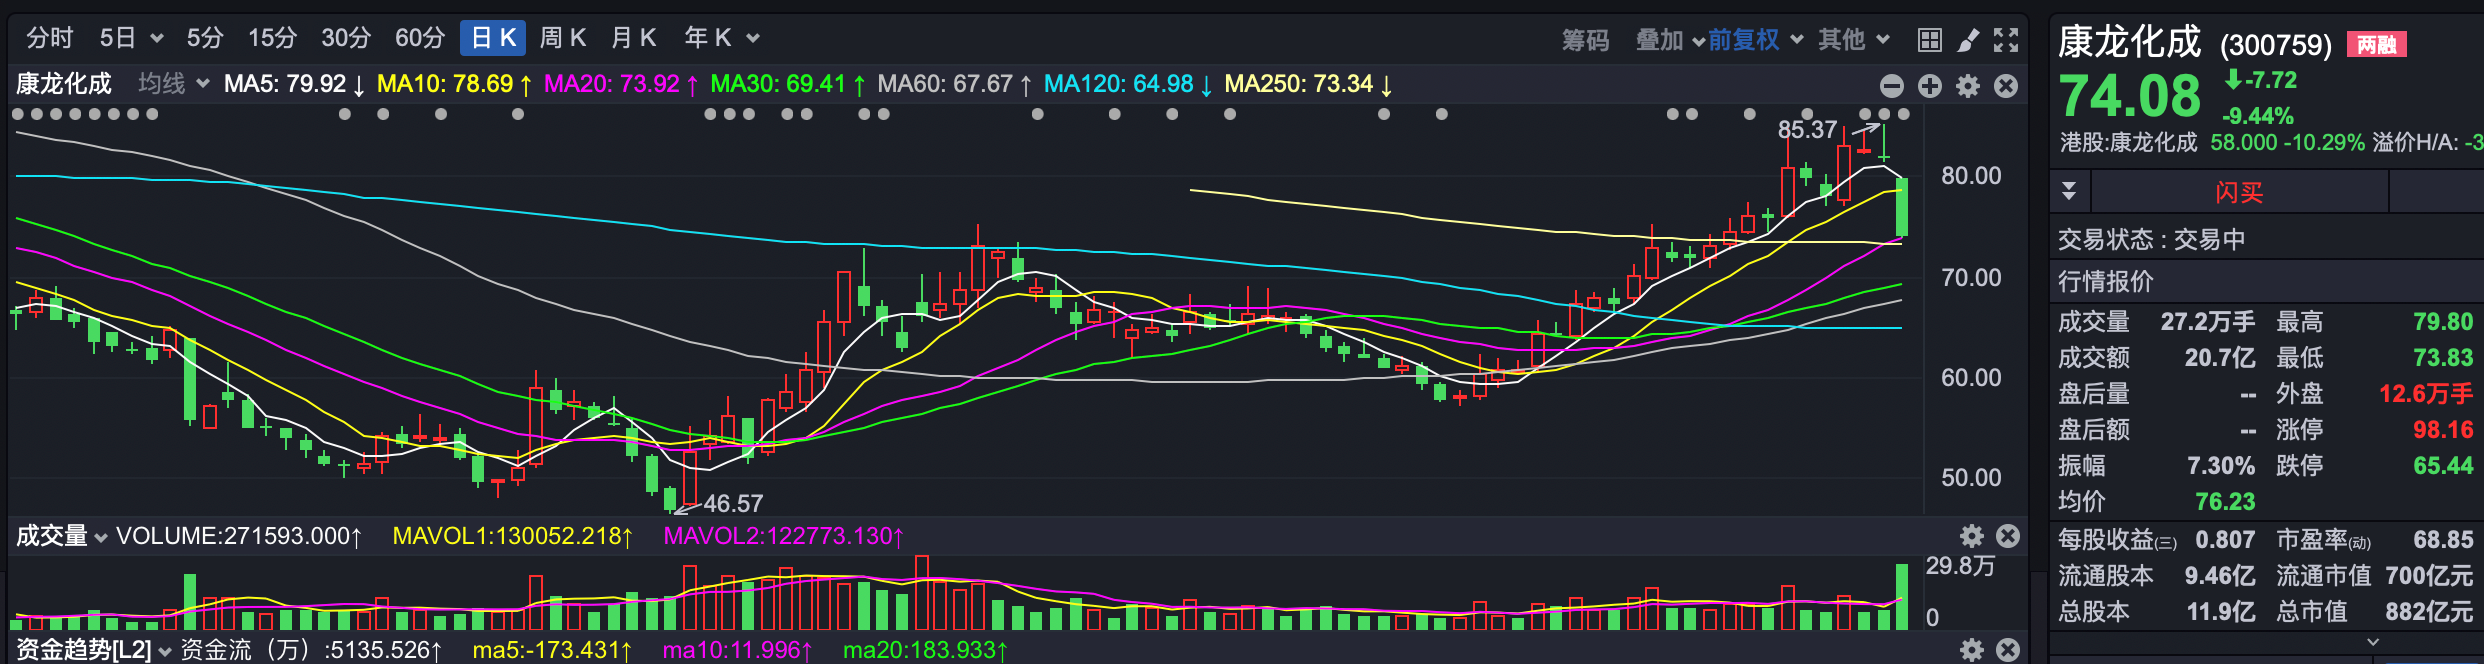The height and width of the screenshot is (664, 2484).
Task: Open 成交量 volume panel settings gear
Action: click(x=1971, y=536)
